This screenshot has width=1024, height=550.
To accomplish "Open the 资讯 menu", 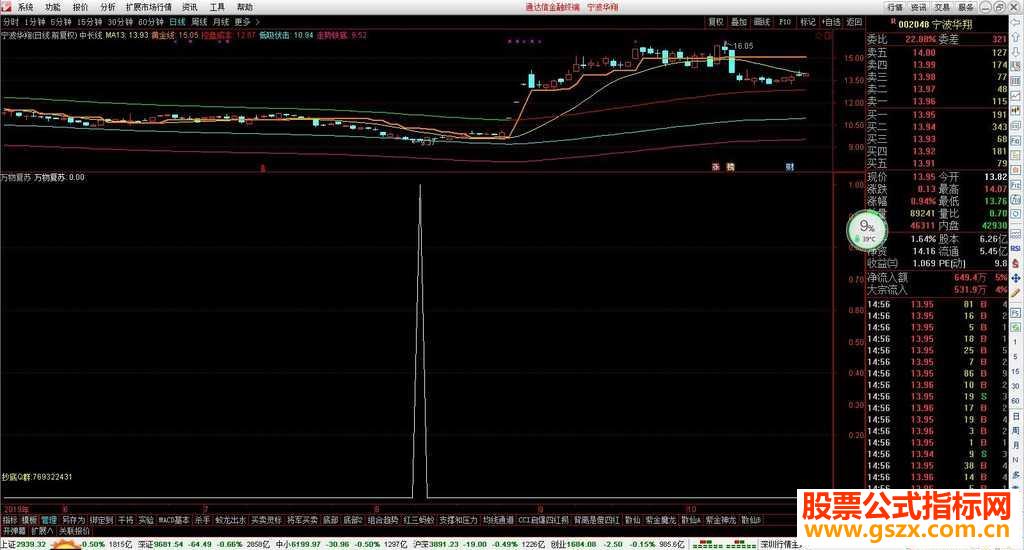I will 189,7.
